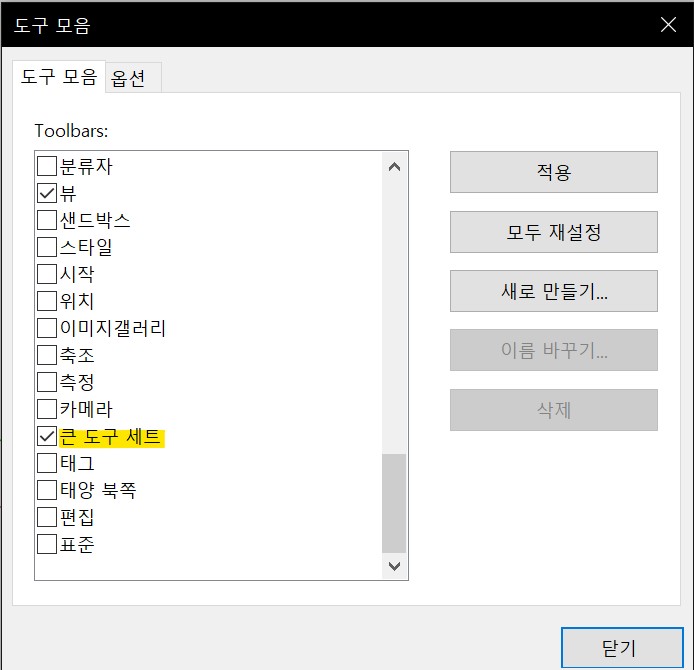The width and height of the screenshot is (694, 670).
Task: Uncheck the 큰 도구 세트 checkbox
Action: [47, 436]
